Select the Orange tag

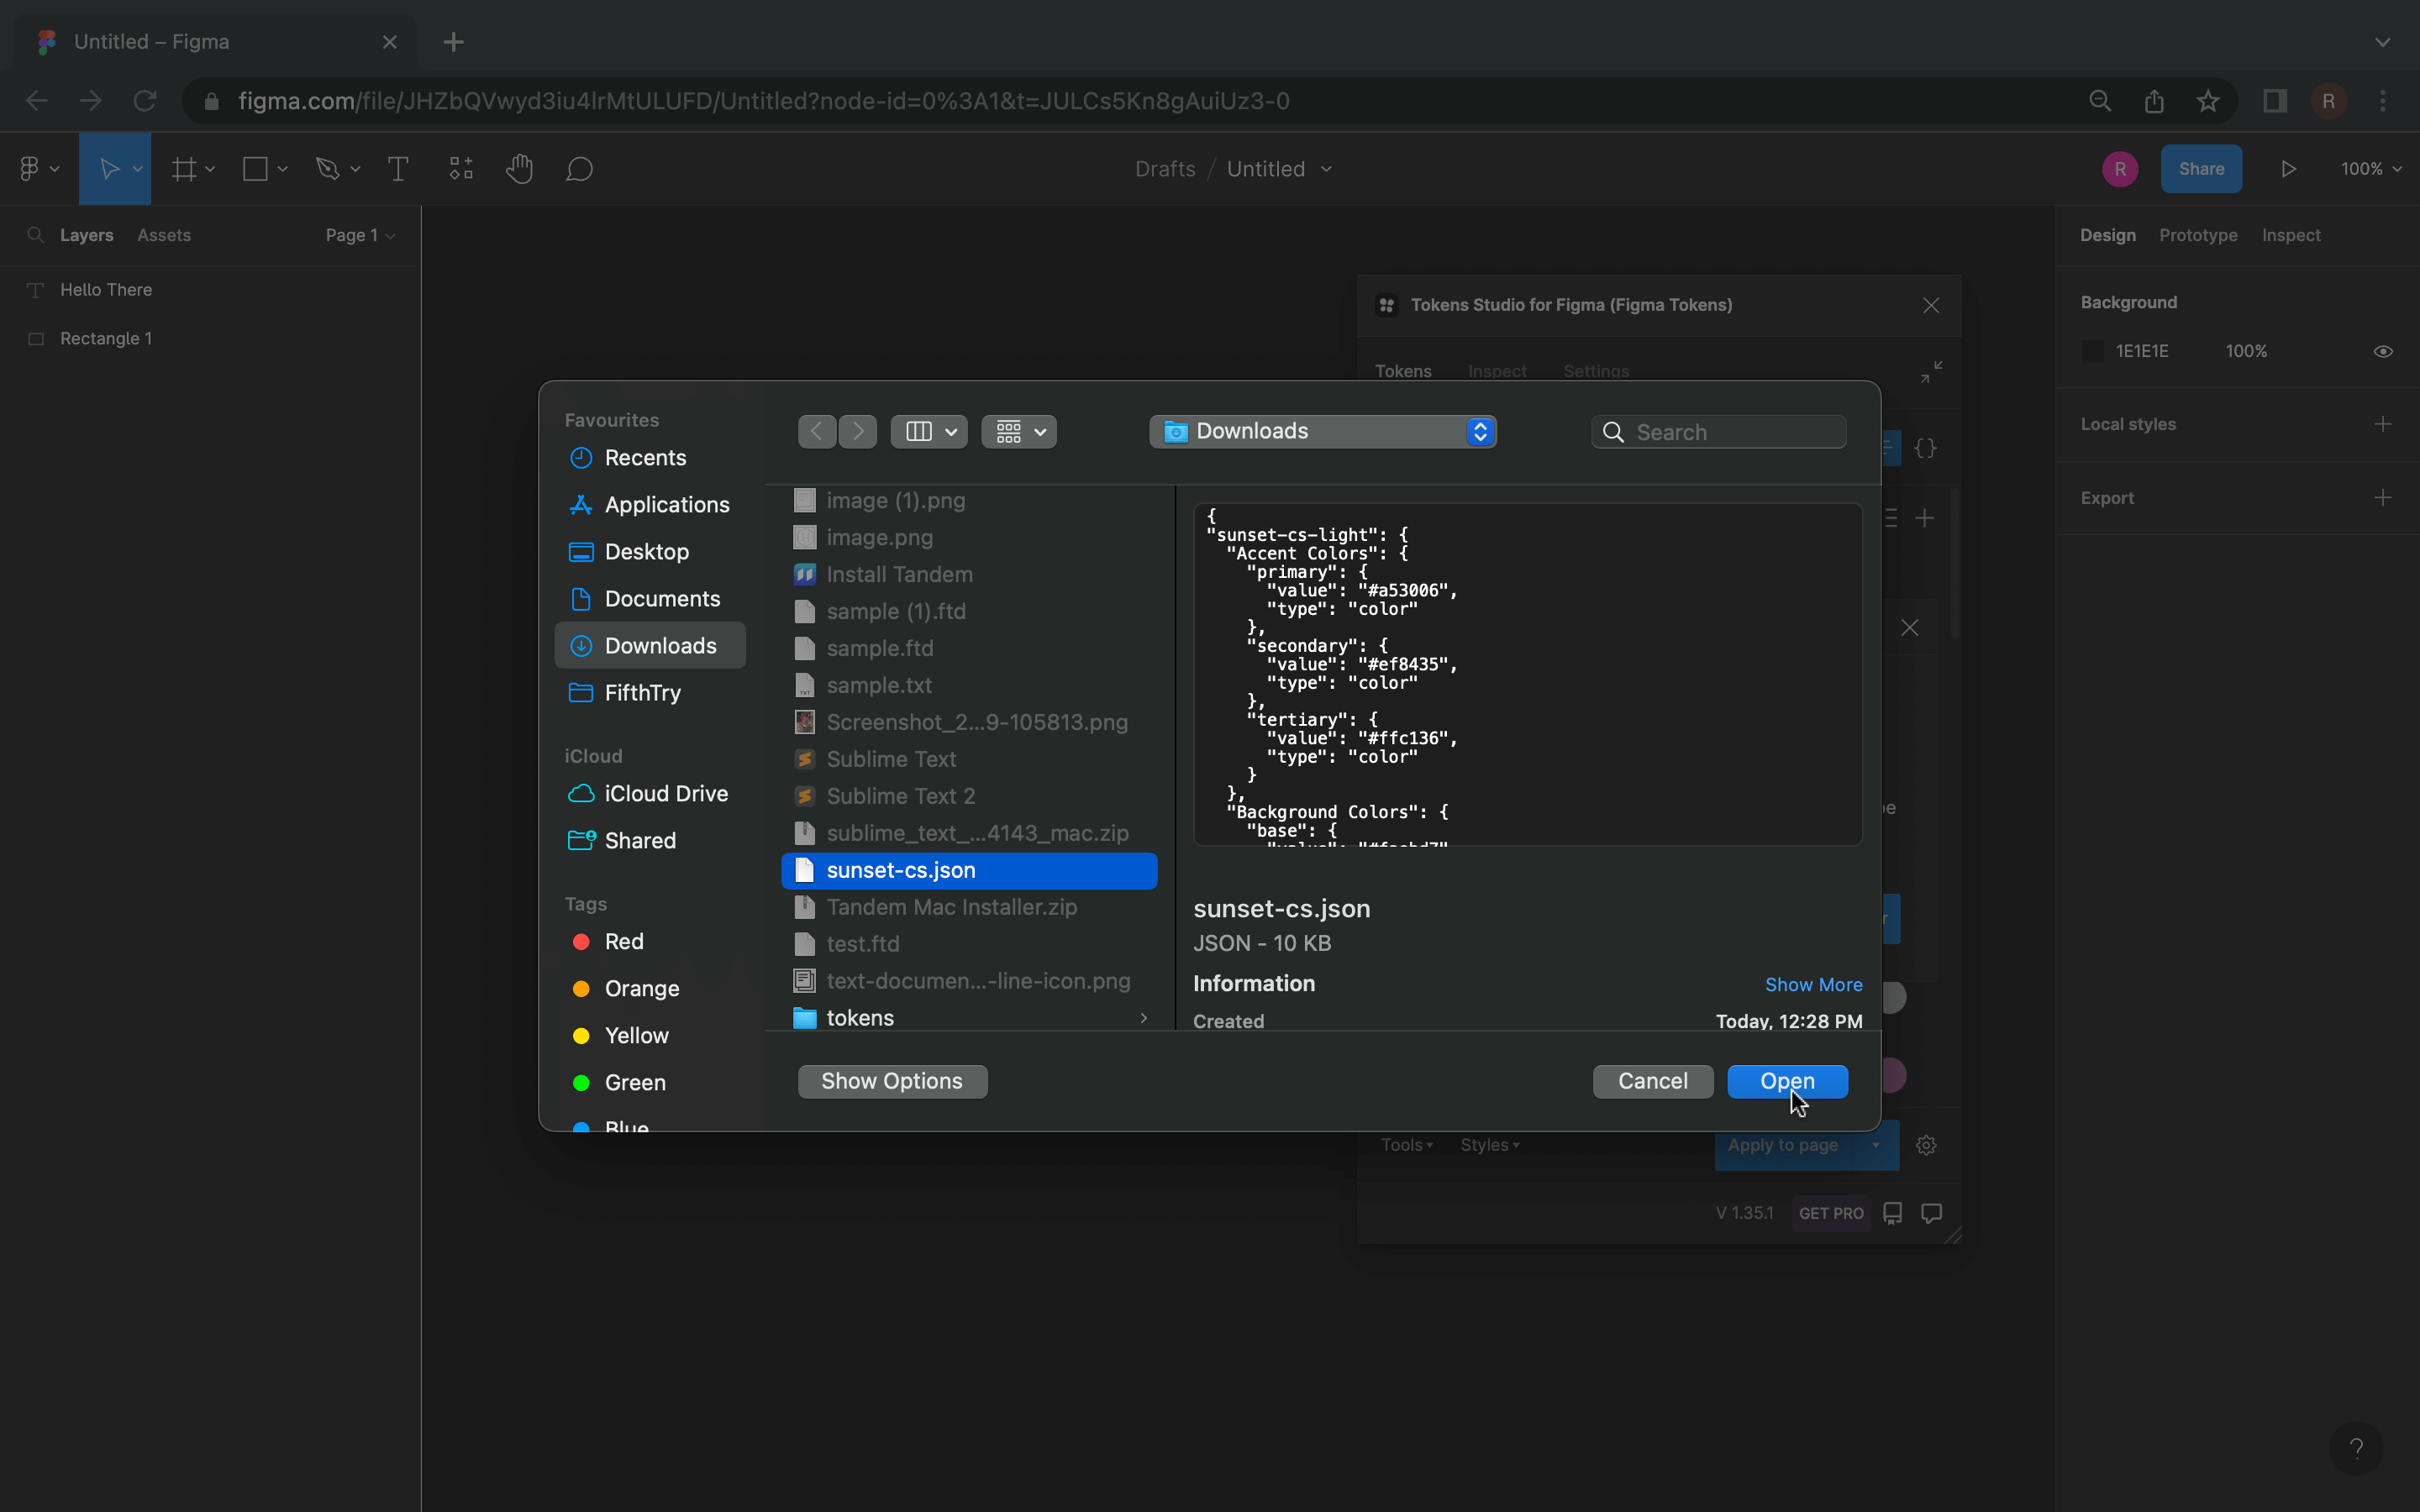click(x=626, y=988)
